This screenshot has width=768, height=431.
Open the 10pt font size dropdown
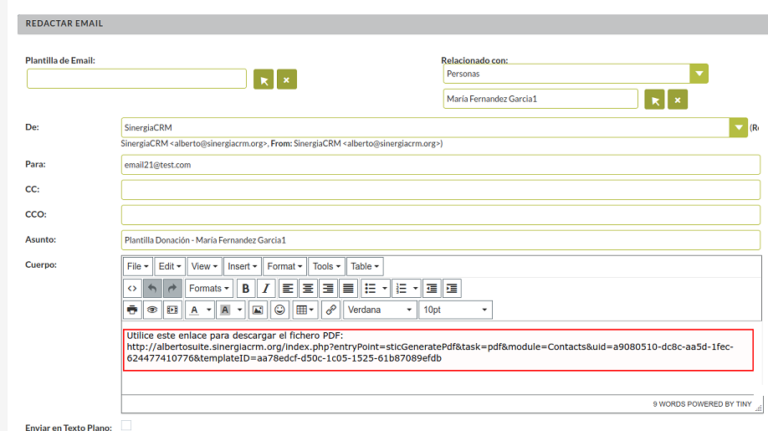pos(456,310)
